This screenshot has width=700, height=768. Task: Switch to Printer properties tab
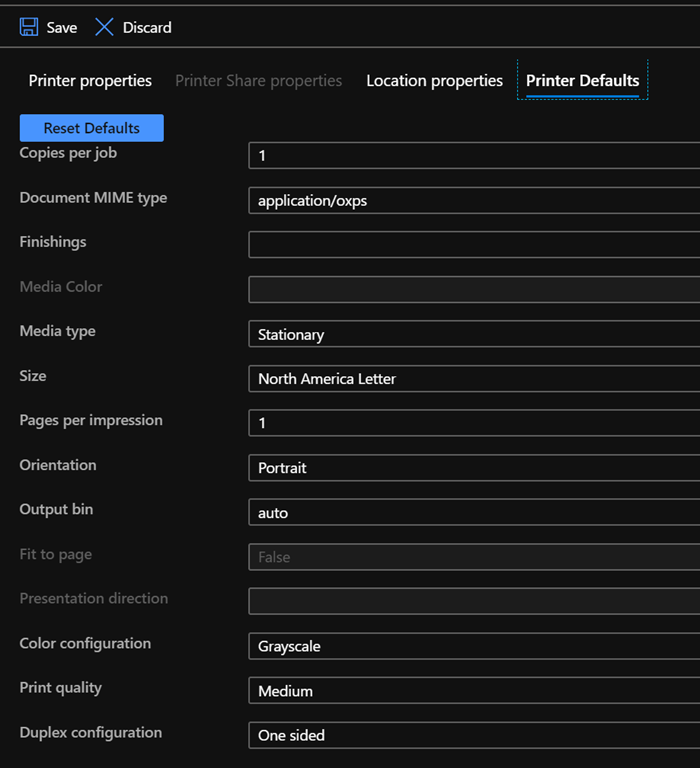pyautogui.click(x=90, y=81)
